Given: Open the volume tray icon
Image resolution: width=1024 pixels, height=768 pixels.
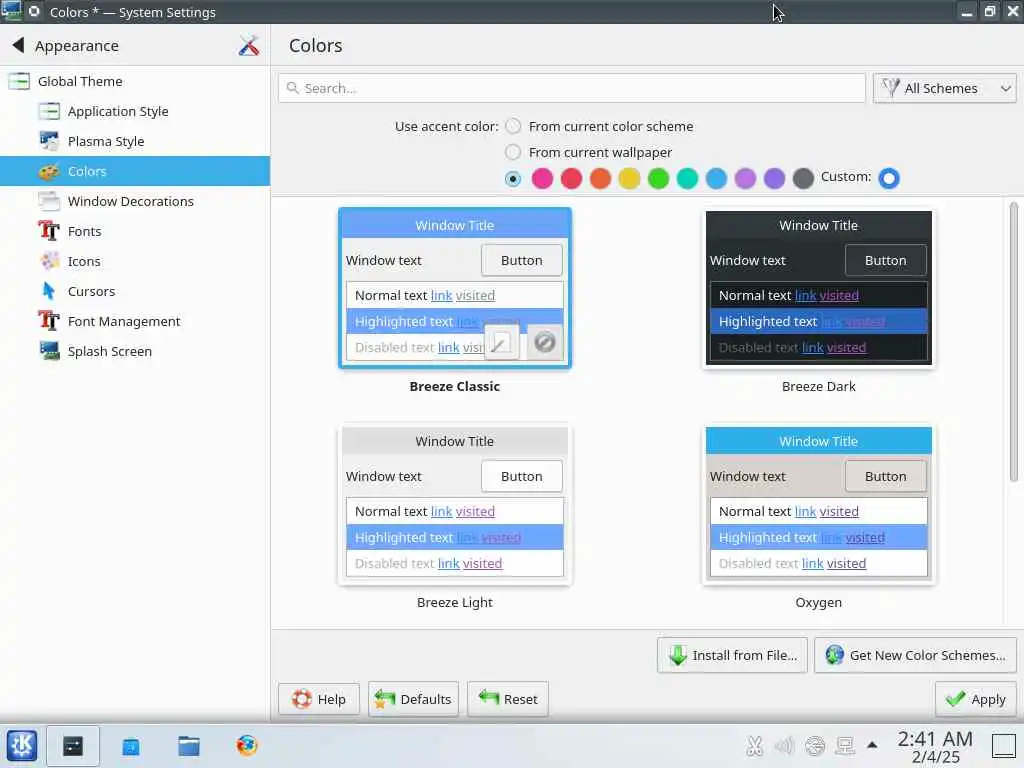Looking at the screenshot, I should pyautogui.click(x=784, y=745).
